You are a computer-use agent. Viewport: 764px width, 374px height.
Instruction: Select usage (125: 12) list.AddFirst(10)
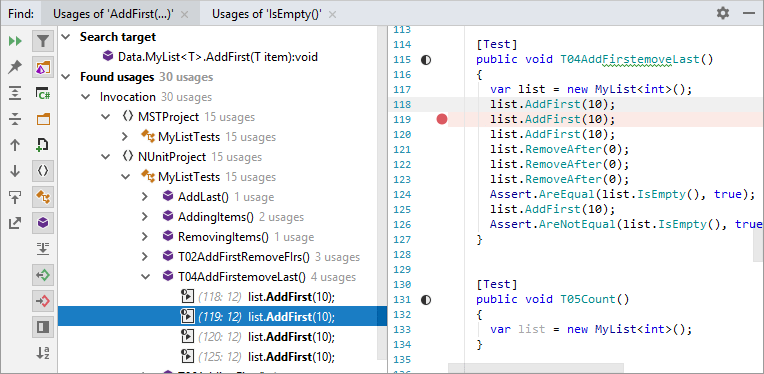click(x=222, y=356)
